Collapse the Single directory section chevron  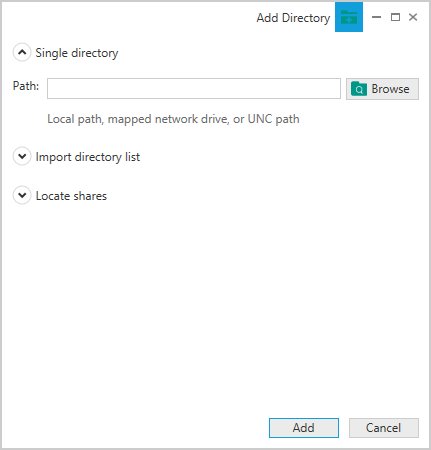tap(22, 52)
